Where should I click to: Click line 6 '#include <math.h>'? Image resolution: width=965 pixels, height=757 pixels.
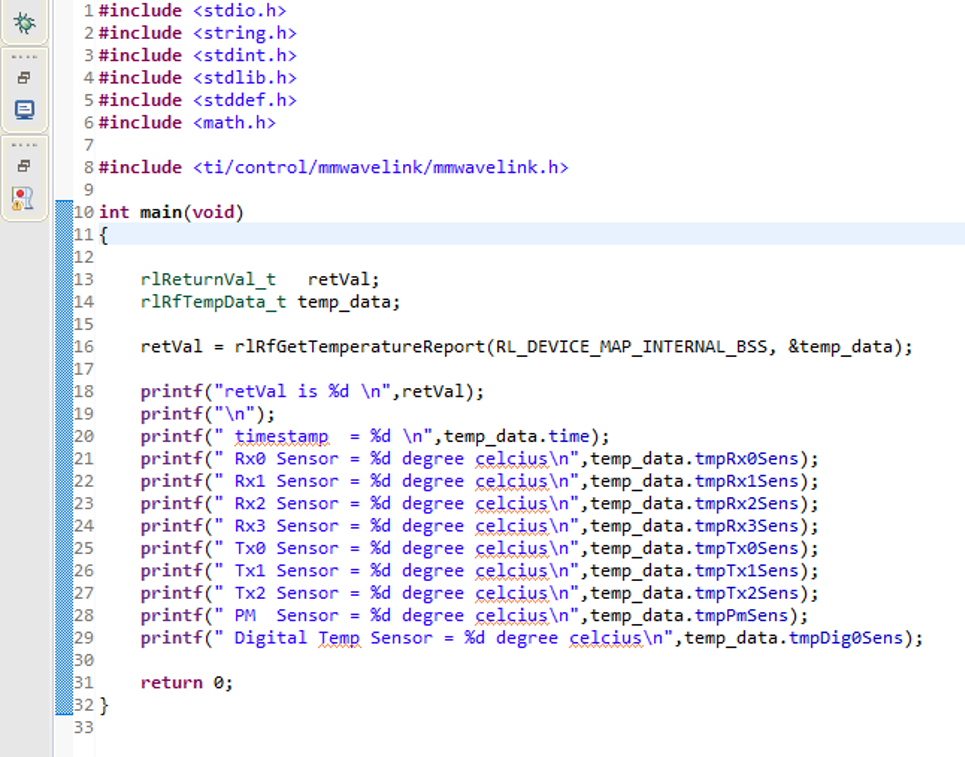click(187, 122)
